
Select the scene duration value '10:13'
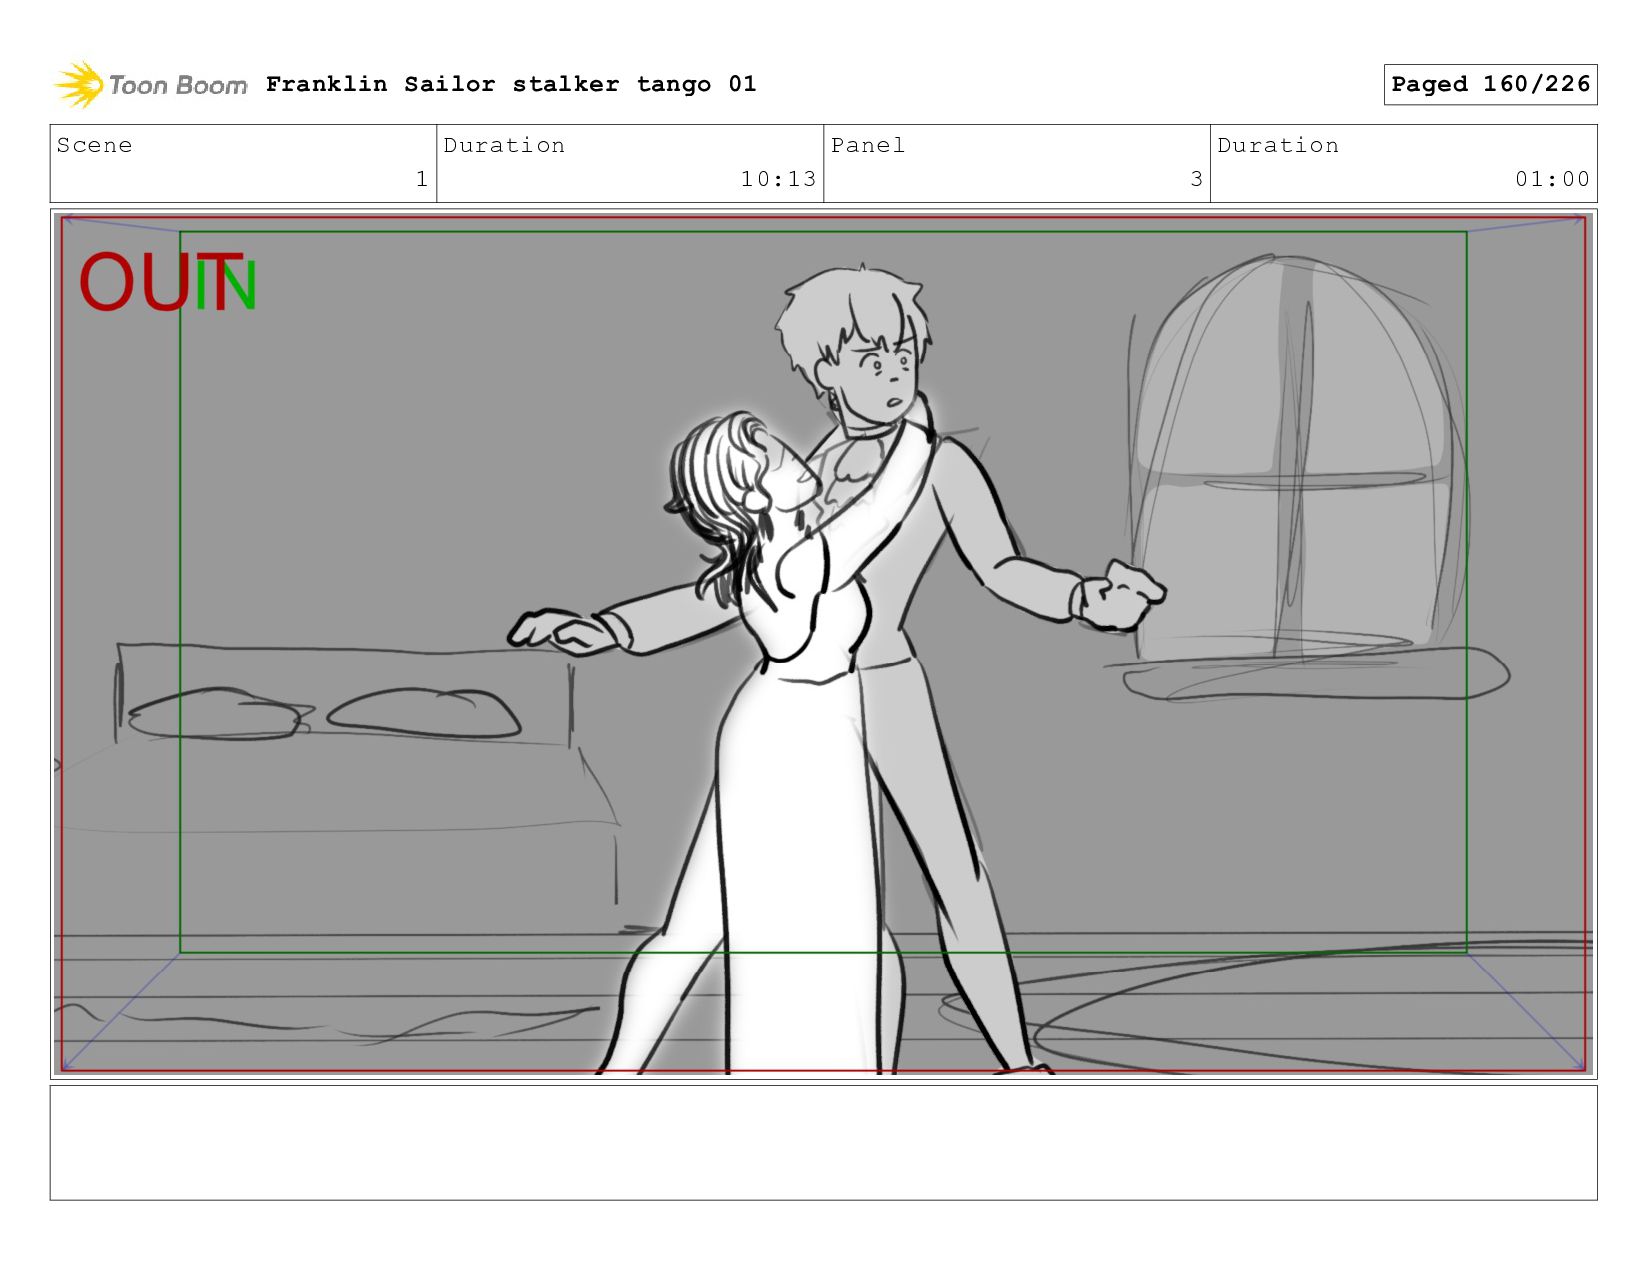point(778,179)
